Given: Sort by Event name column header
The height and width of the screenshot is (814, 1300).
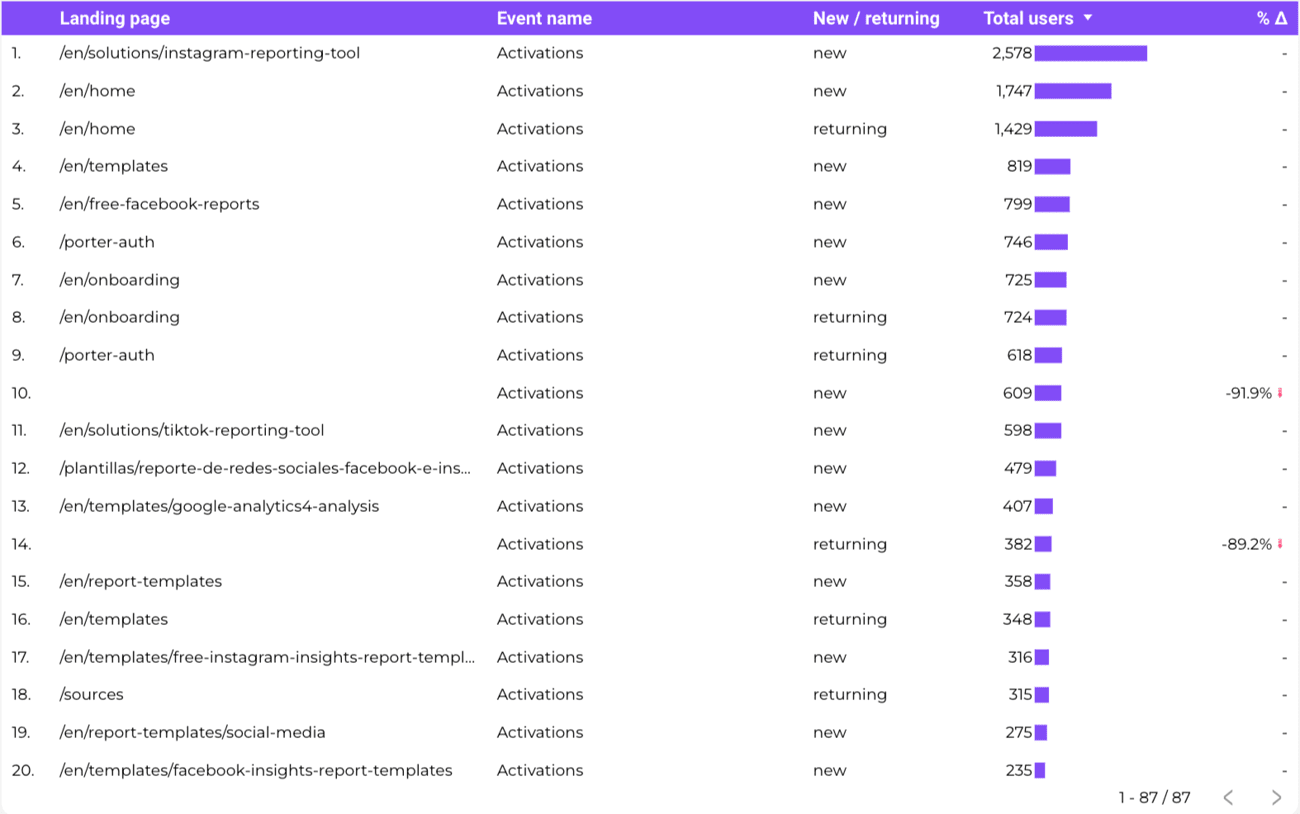Looking at the screenshot, I should point(544,18).
